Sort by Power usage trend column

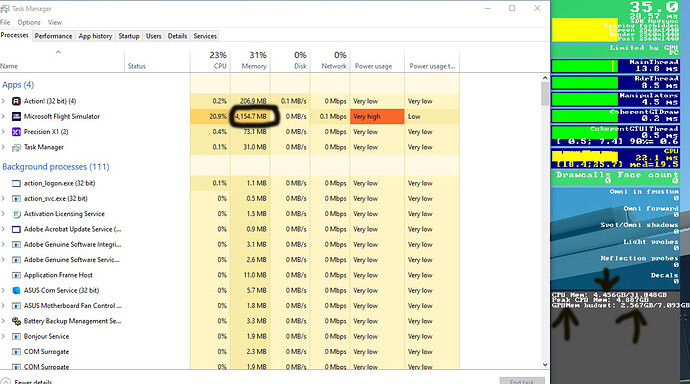point(432,61)
